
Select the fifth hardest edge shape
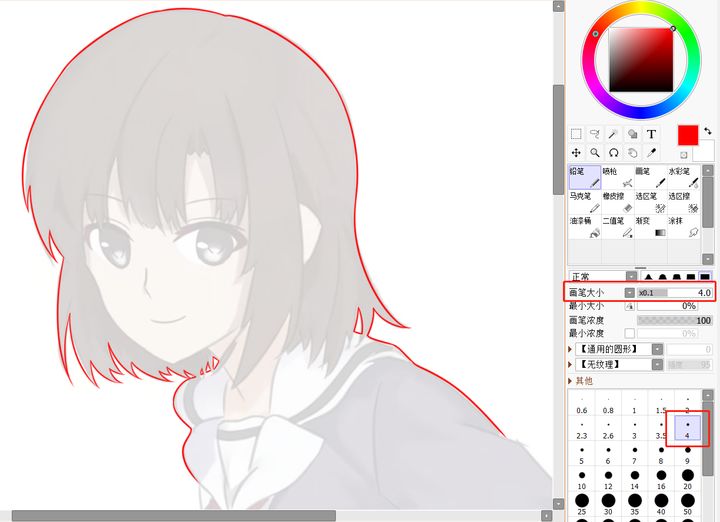tap(705, 276)
